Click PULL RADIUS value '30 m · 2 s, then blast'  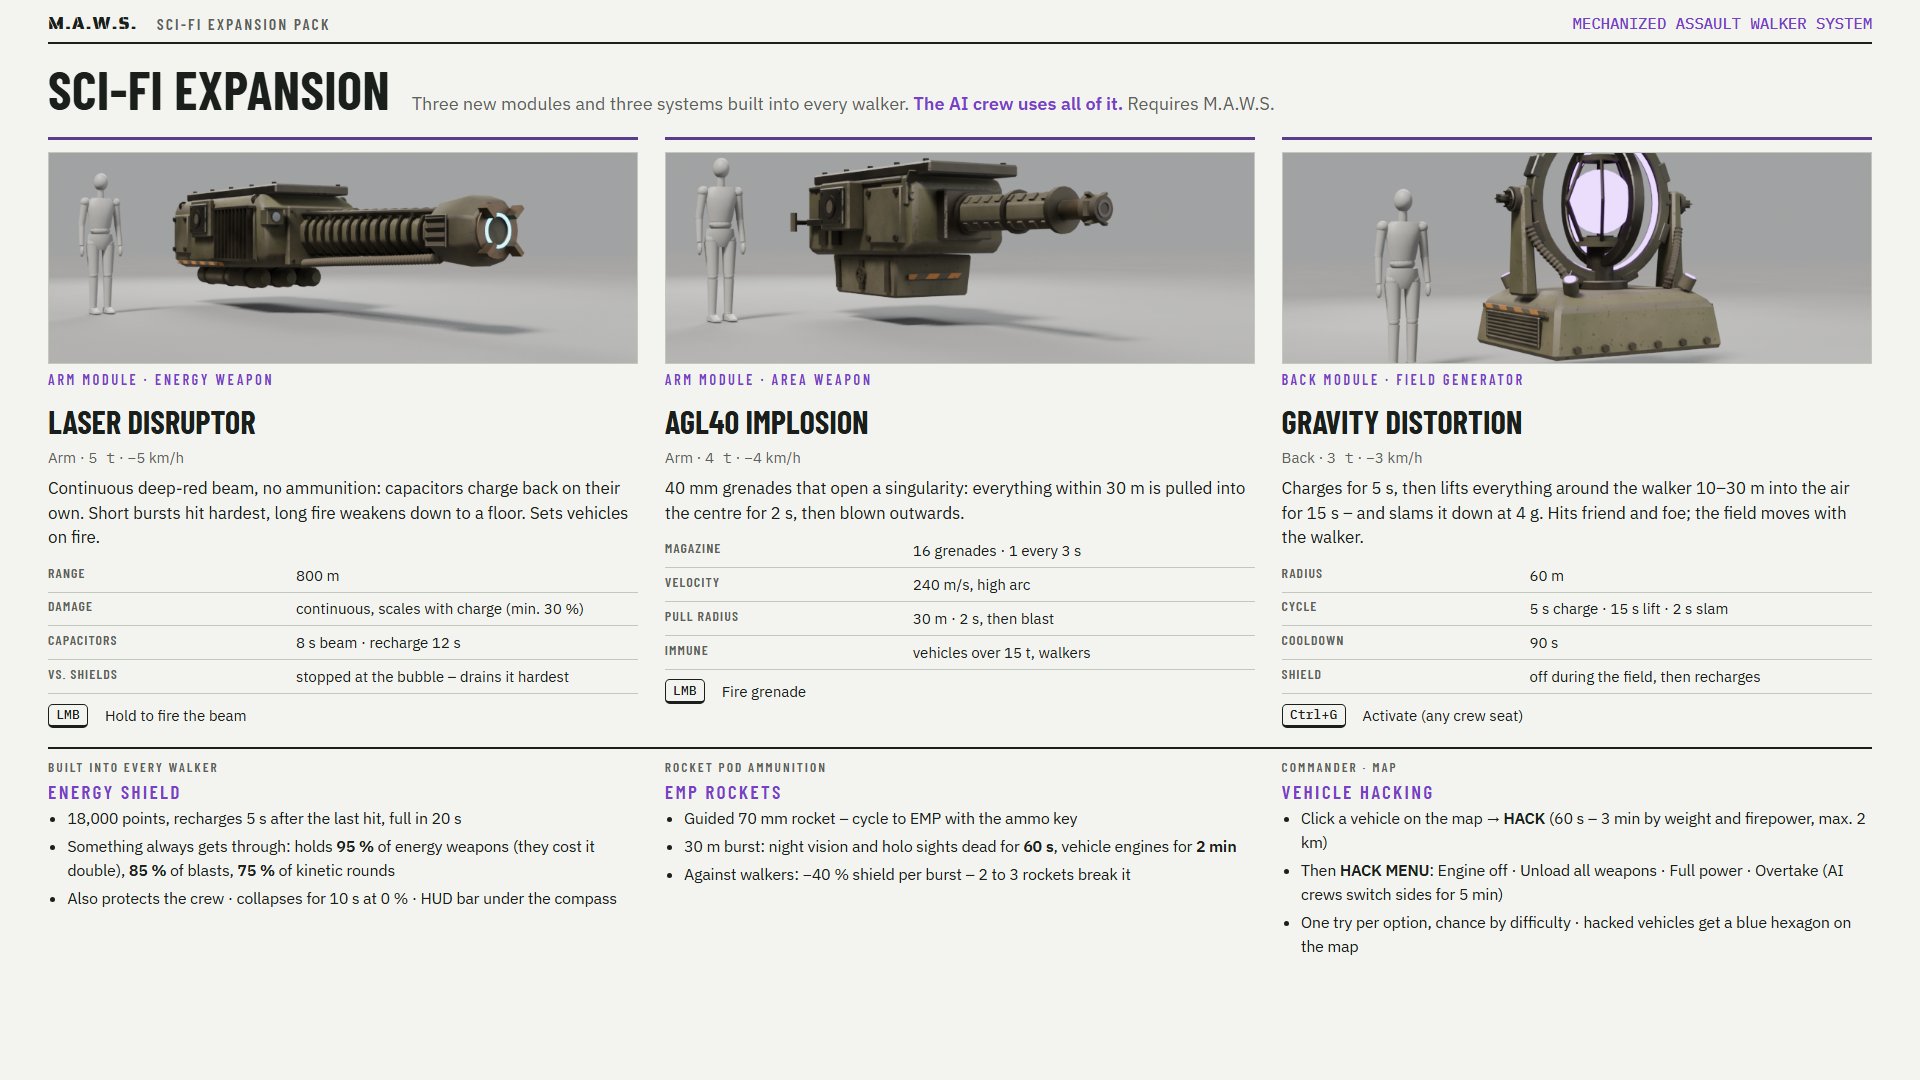(x=983, y=619)
